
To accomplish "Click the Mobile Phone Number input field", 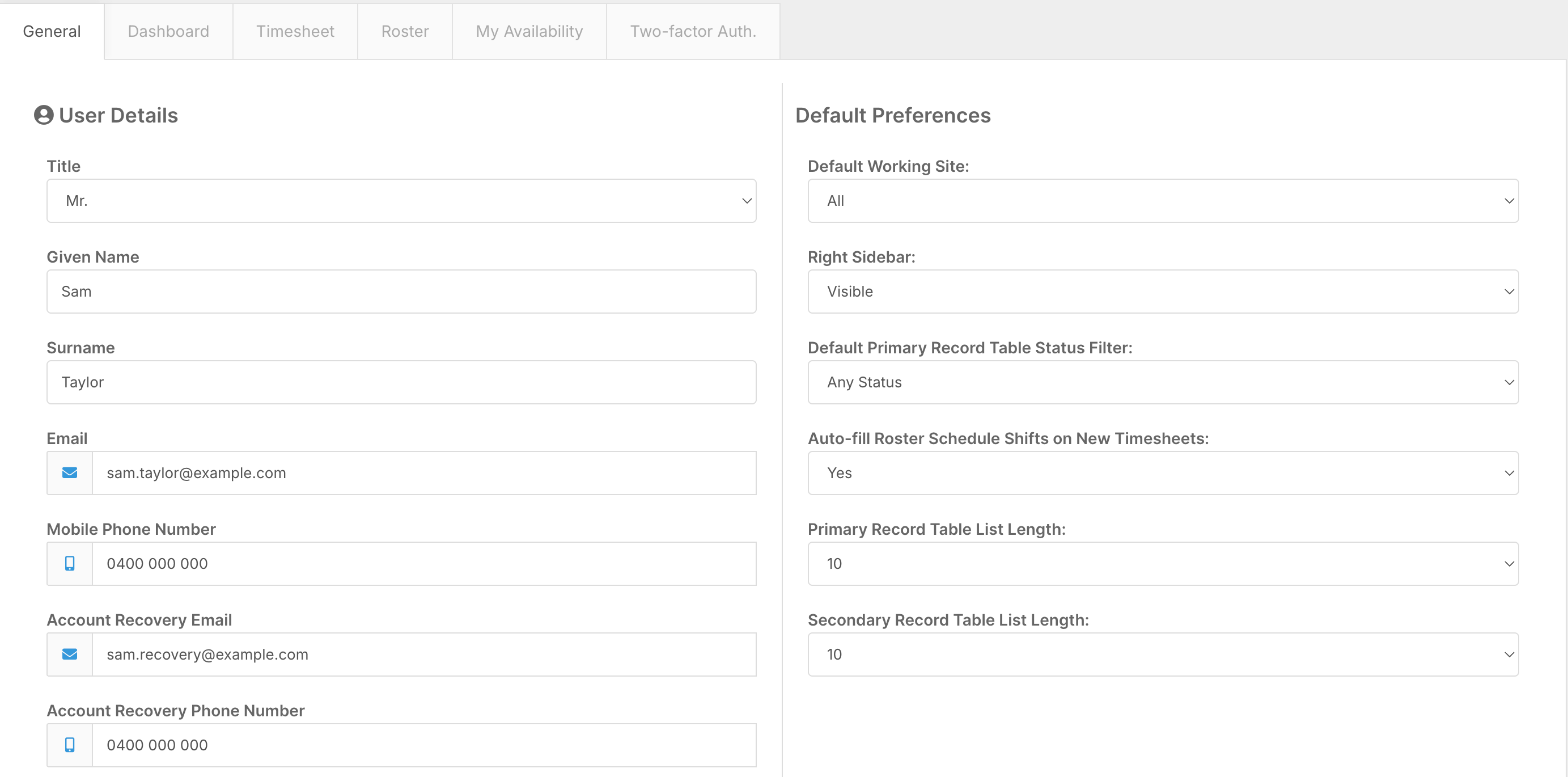I will [x=424, y=564].
